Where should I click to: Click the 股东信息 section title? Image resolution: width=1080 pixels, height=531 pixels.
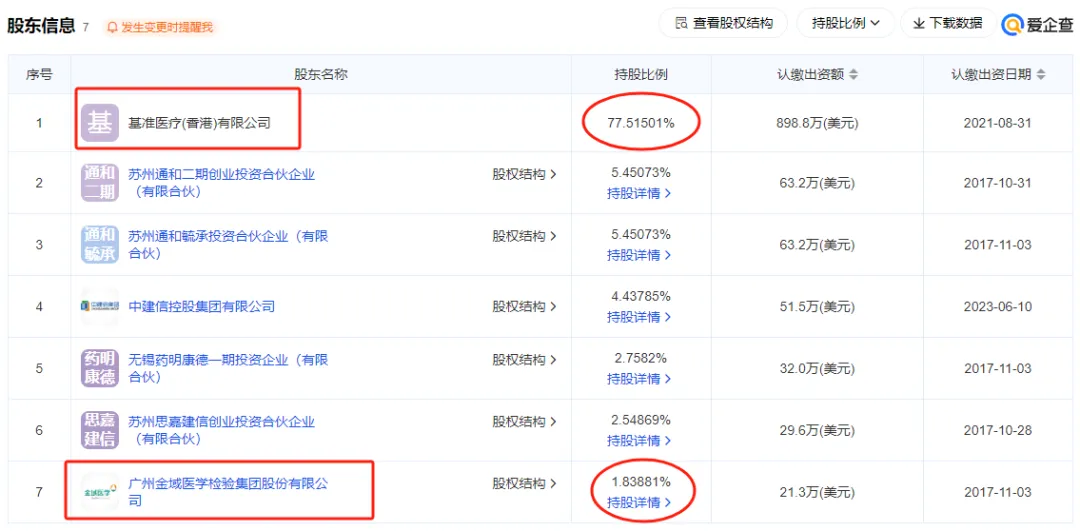(x=41, y=25)
